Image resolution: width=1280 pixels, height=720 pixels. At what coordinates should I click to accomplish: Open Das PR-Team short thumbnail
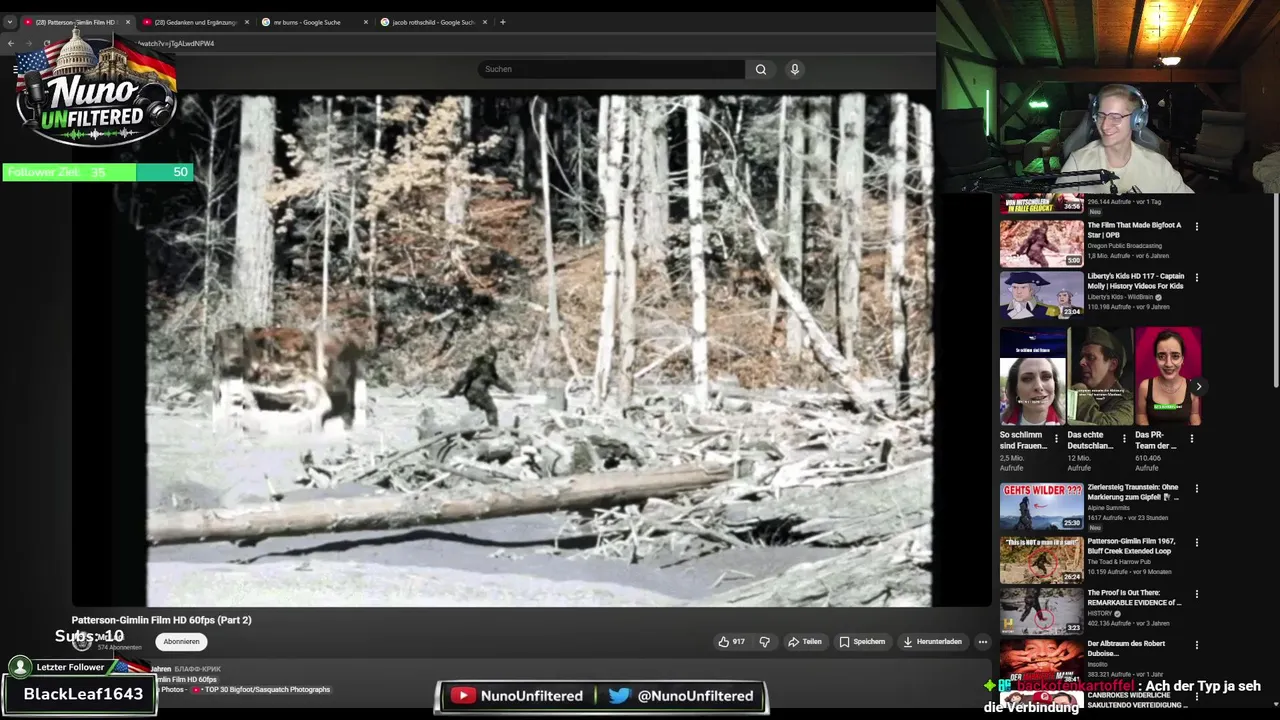pos(1168,376)
